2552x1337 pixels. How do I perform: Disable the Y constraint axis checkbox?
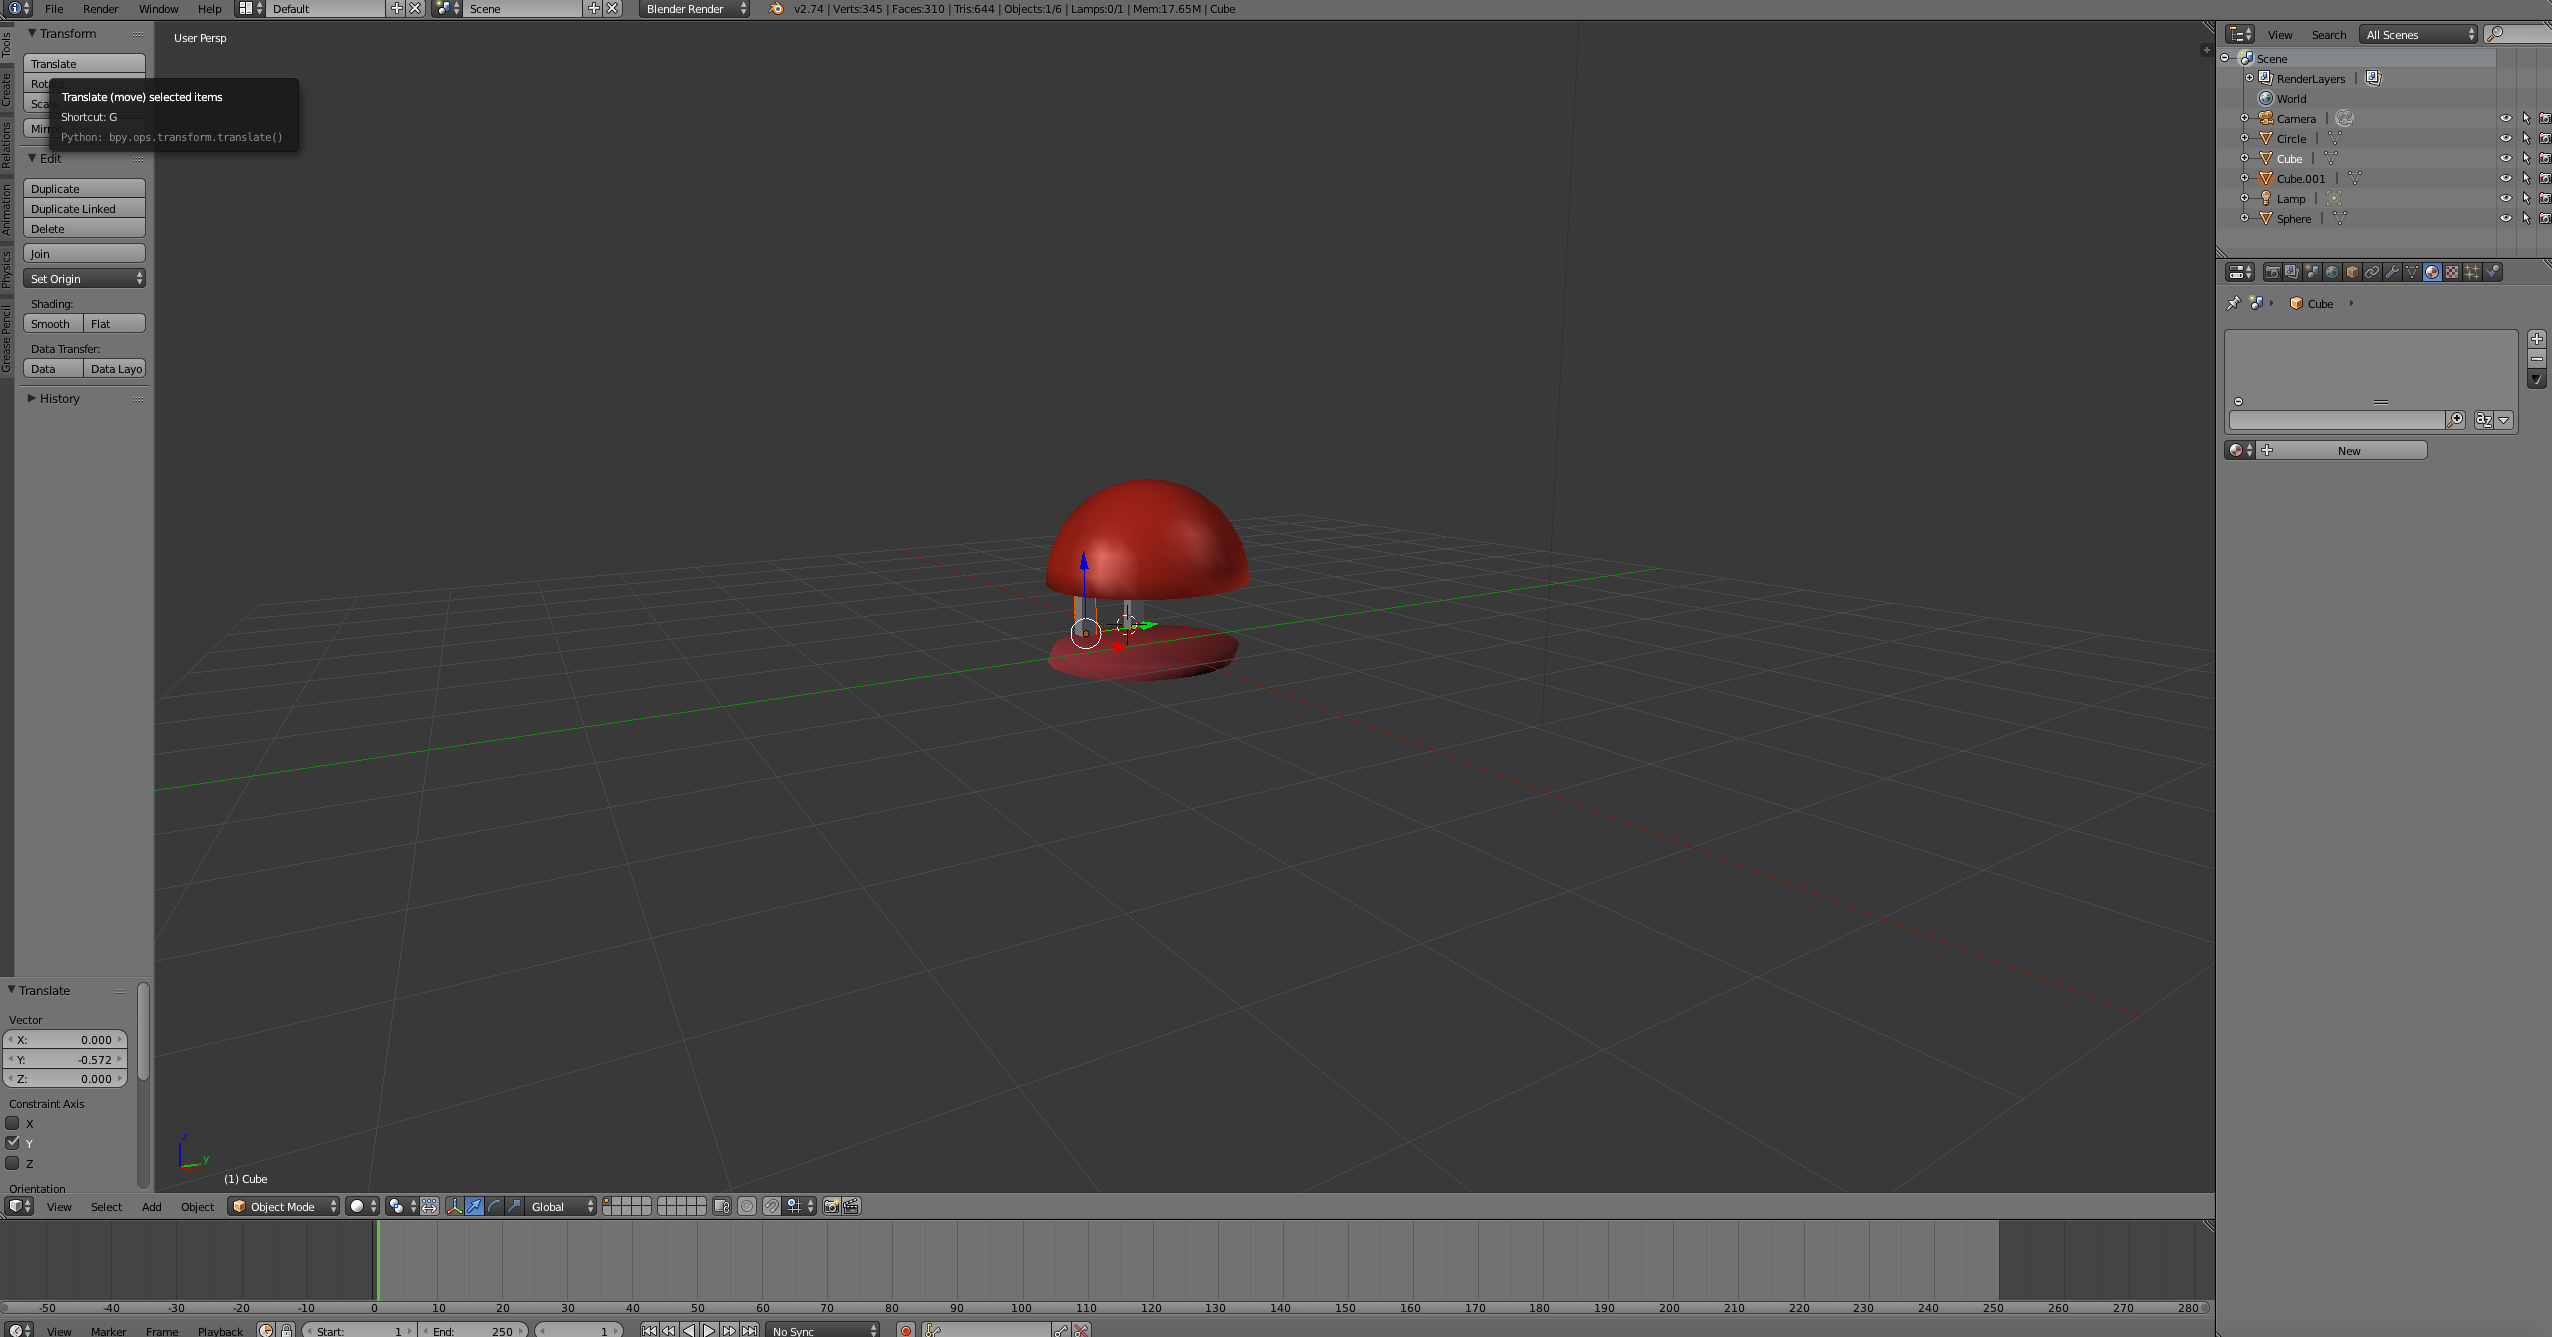click(x=13, y=1143)
